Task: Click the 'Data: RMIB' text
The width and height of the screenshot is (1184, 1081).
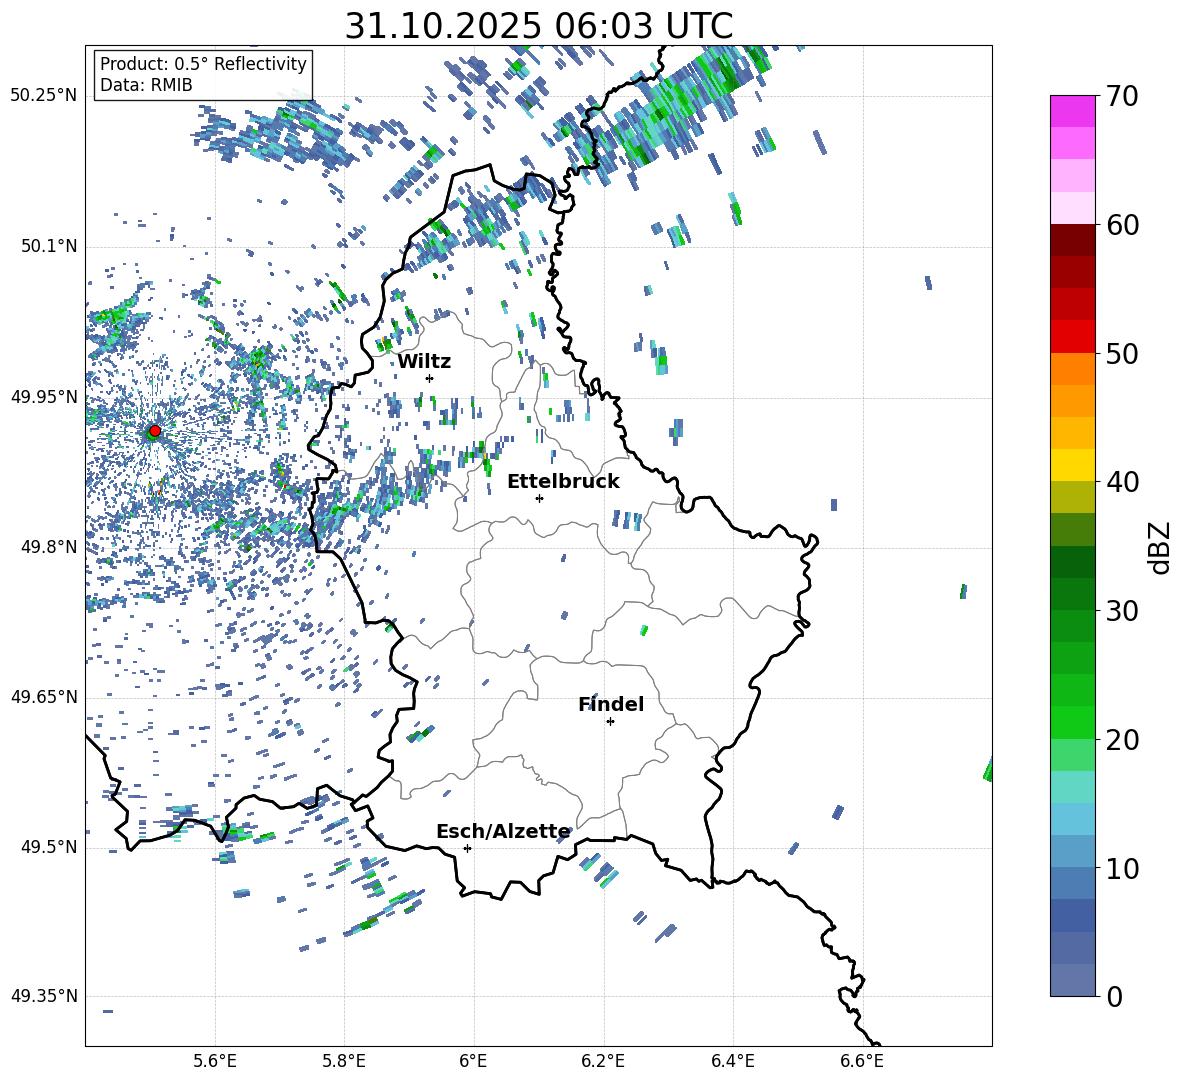Action: click(x=146, y=85)
